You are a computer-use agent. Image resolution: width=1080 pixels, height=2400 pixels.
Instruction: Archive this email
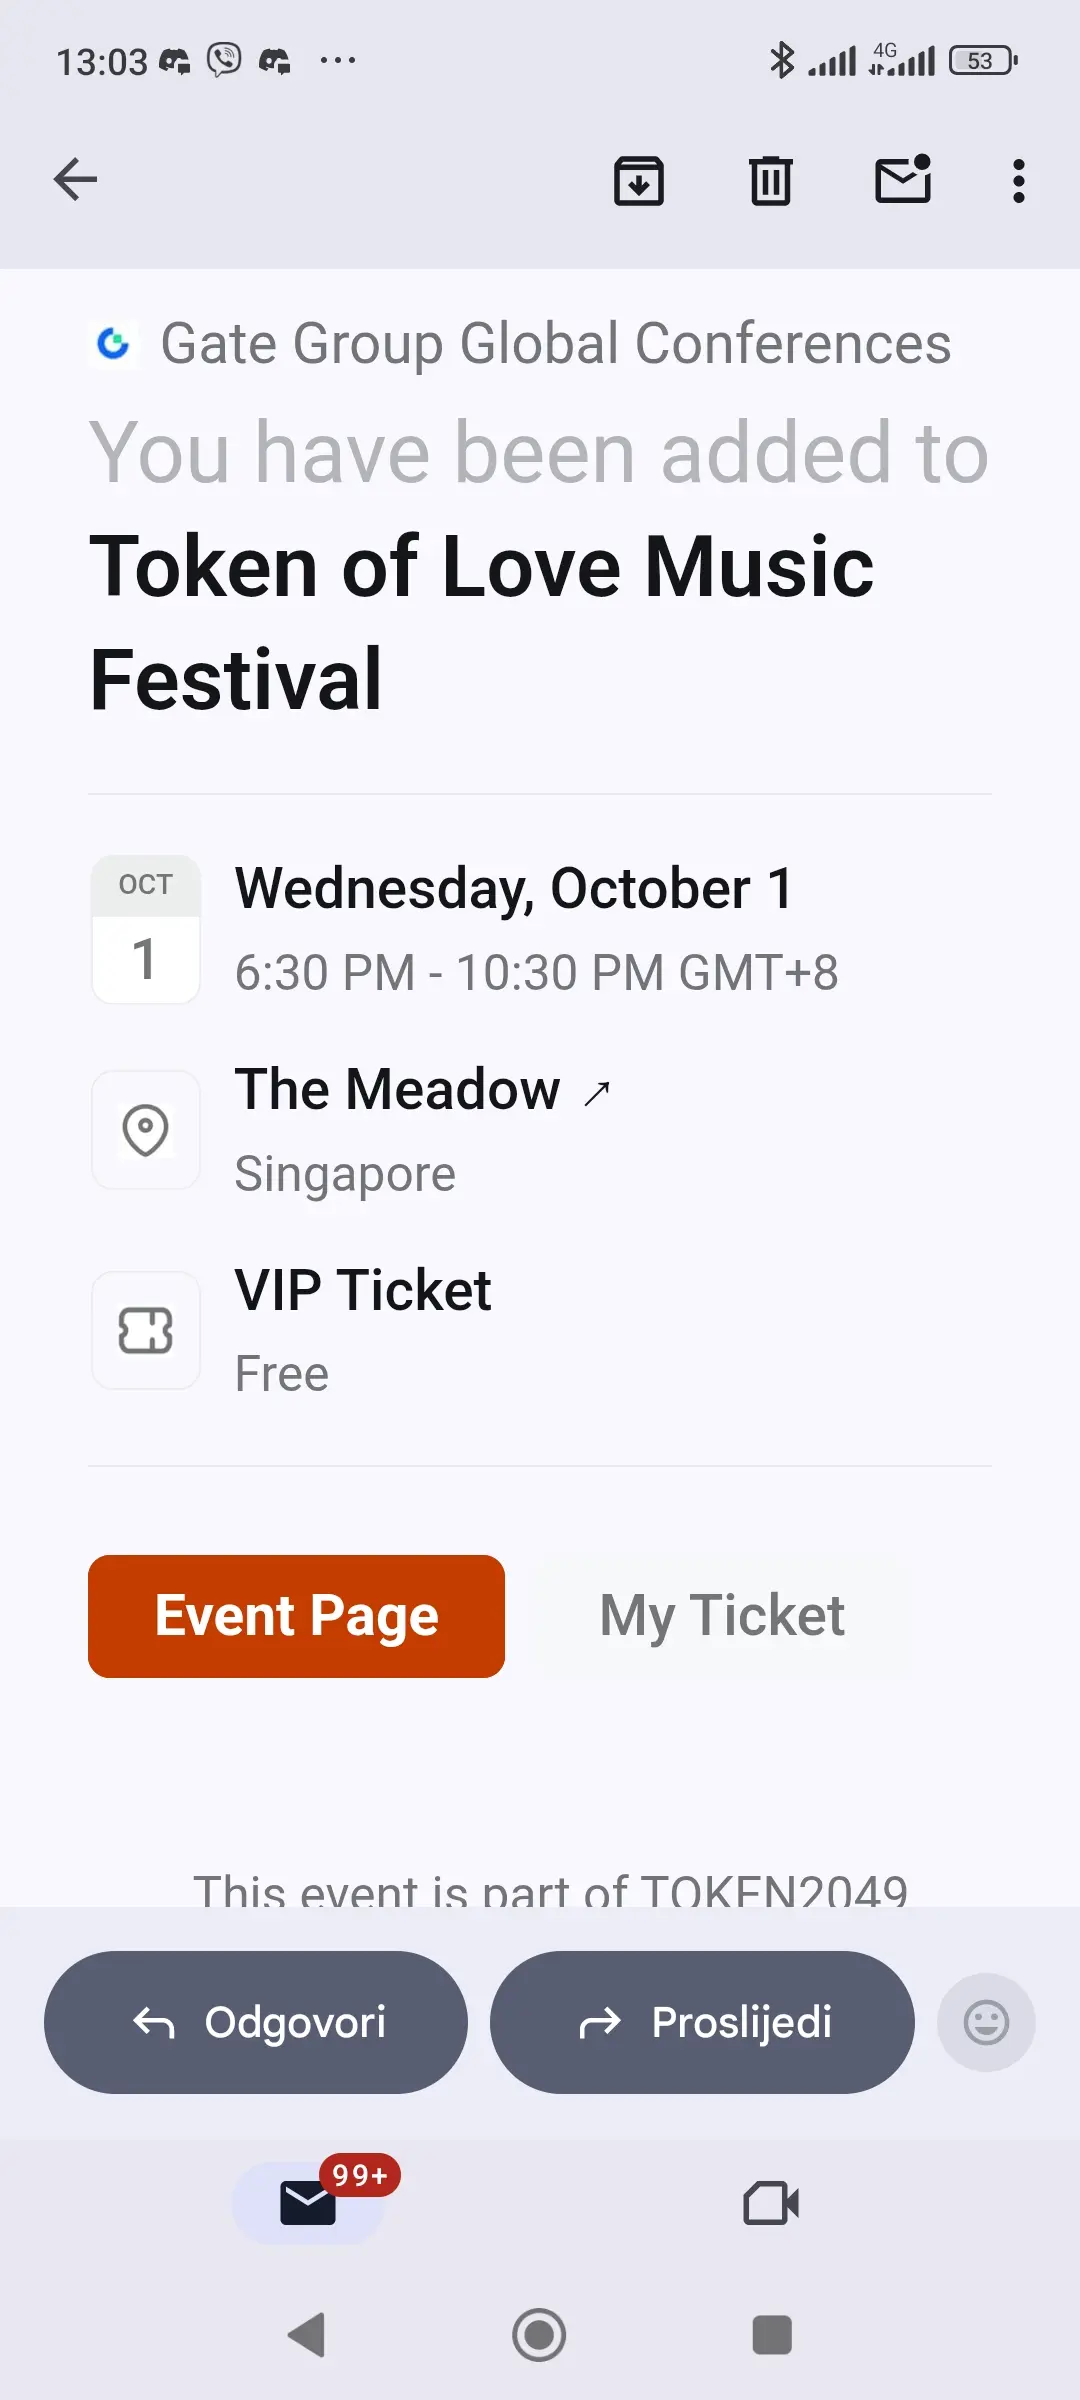[x=639, y=181]
